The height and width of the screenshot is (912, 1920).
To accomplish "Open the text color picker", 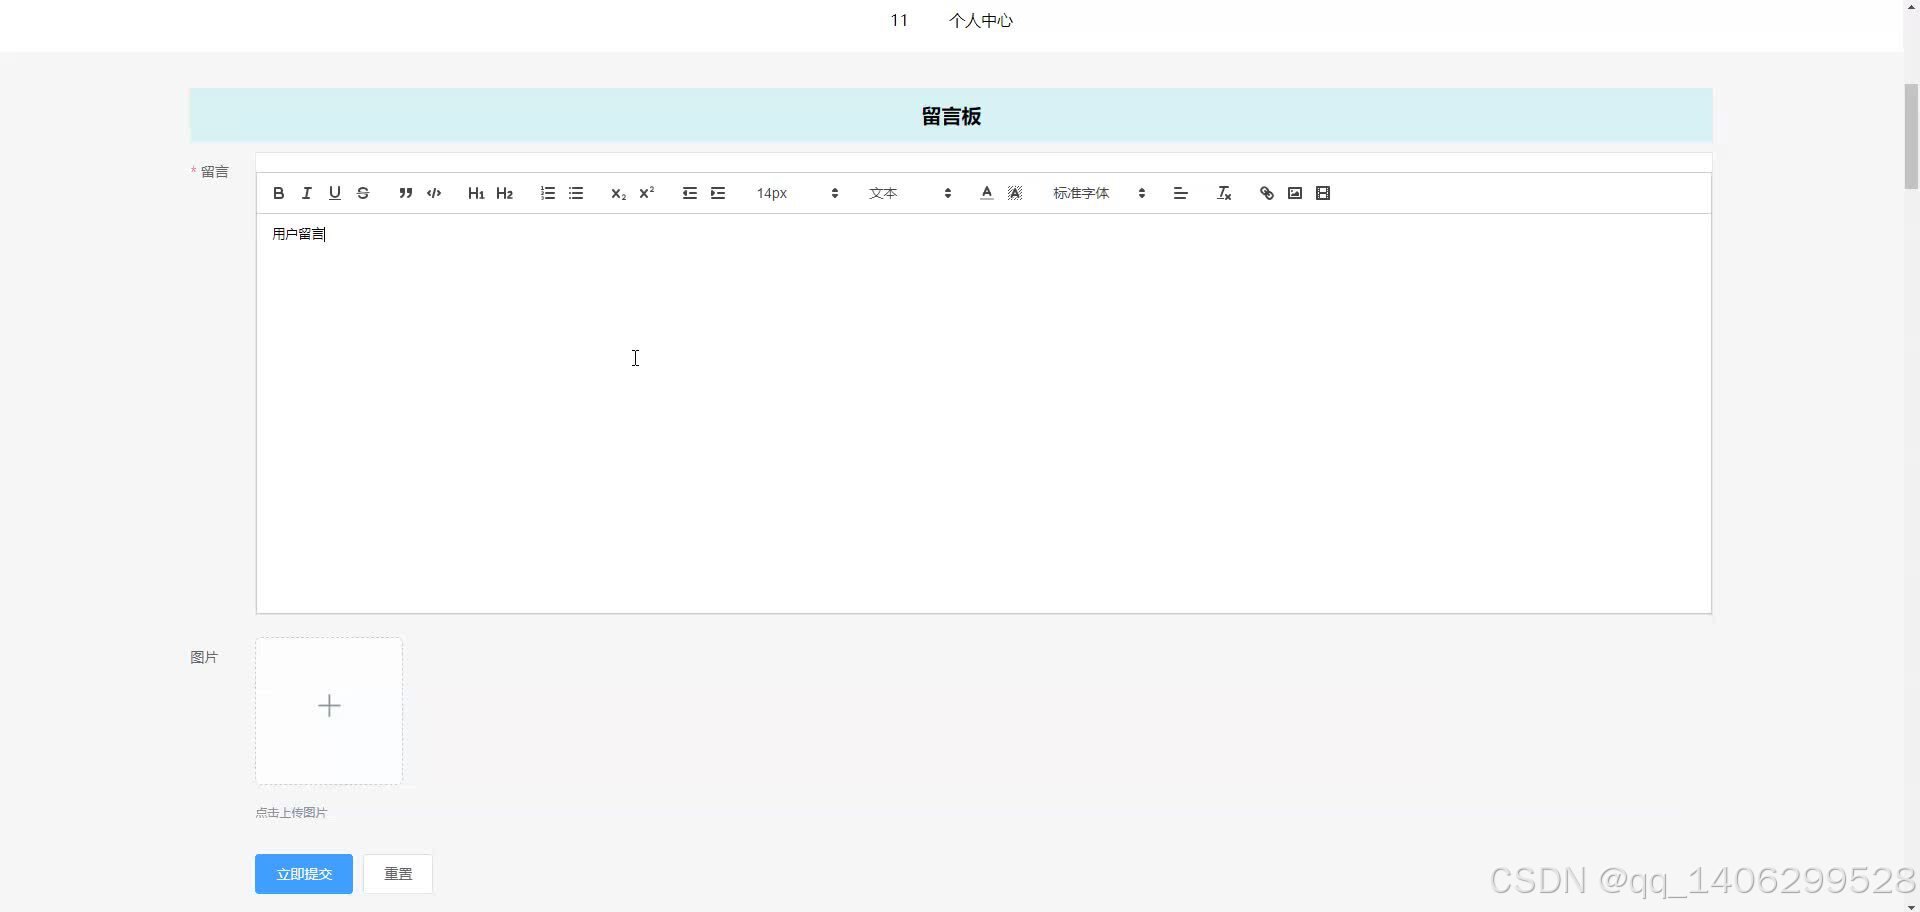I will click(x=987, y=193).
